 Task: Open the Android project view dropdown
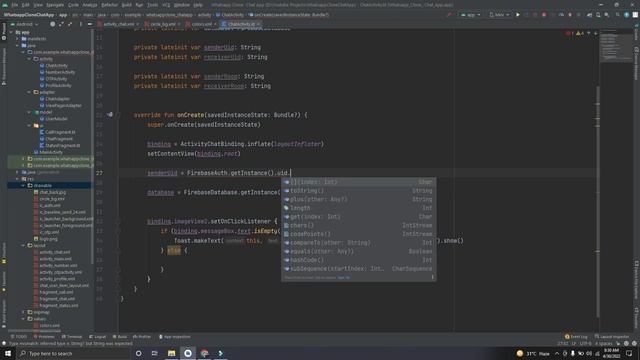pos(24,24)
